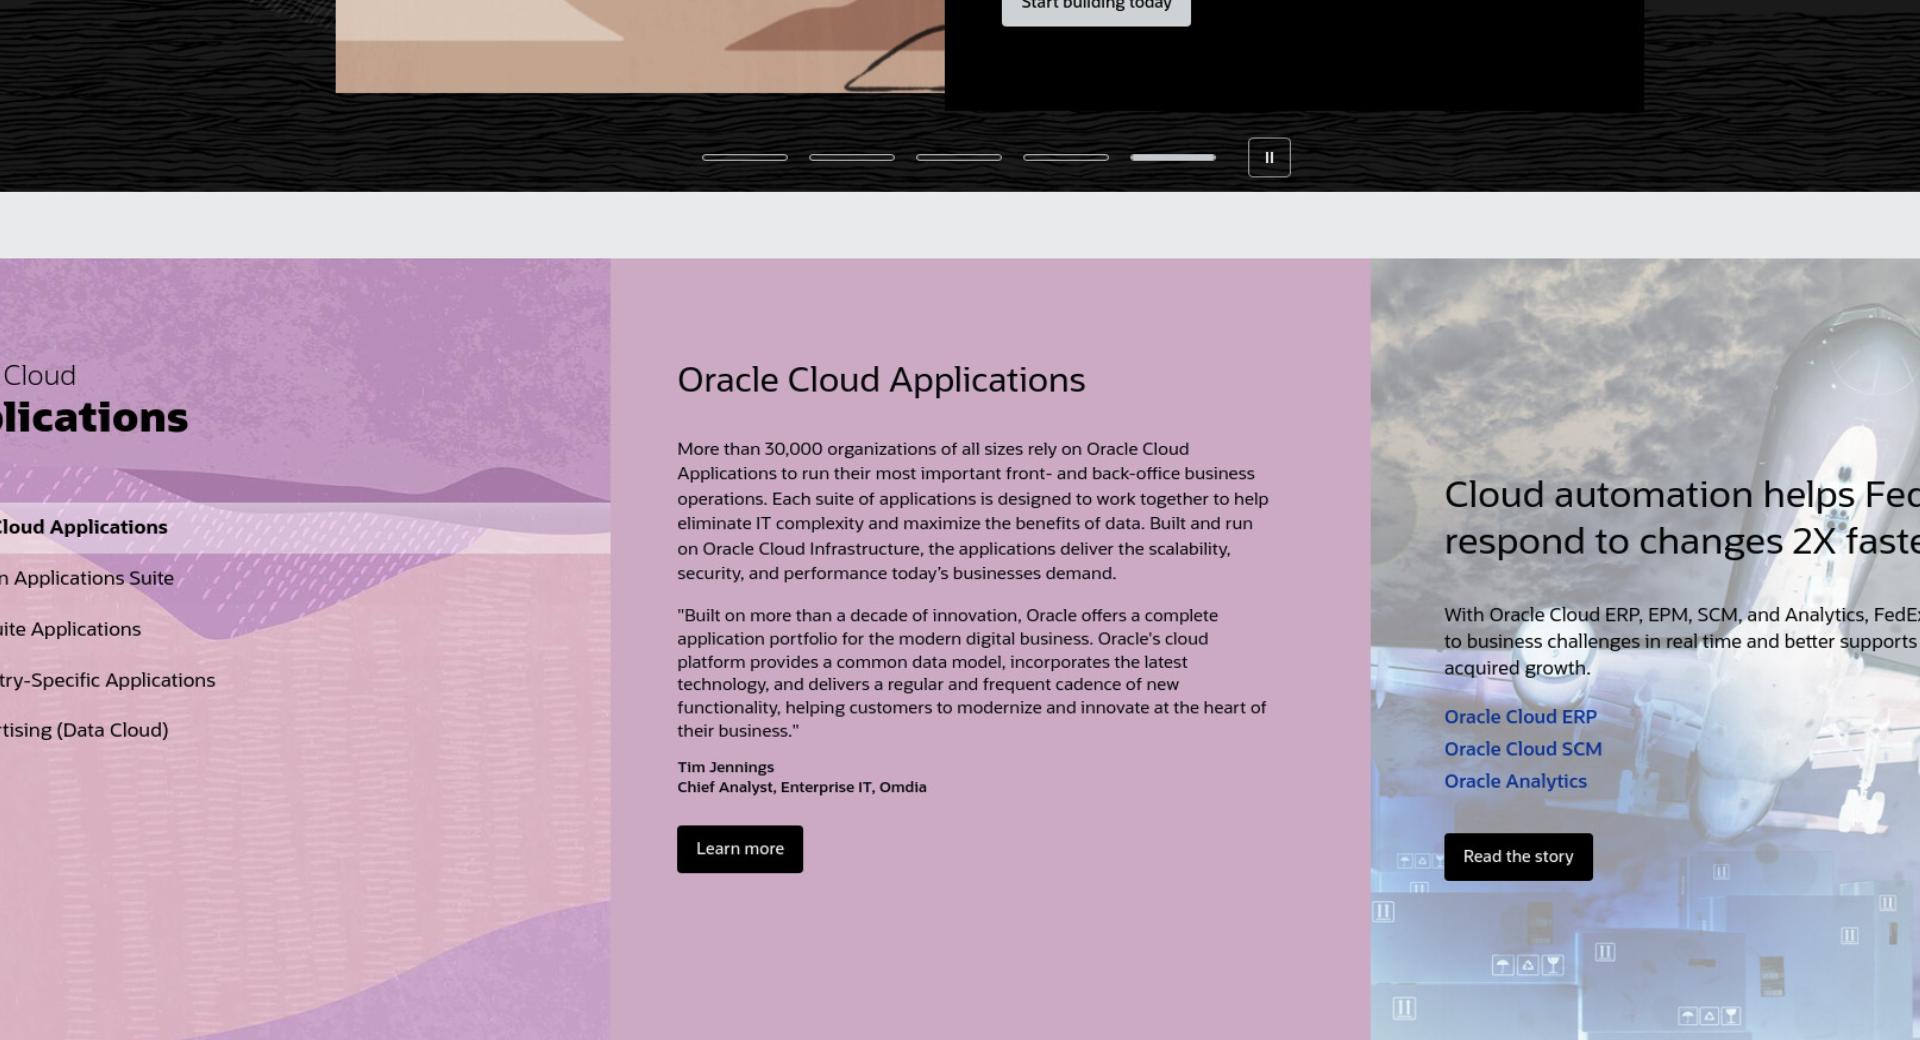Screen dimensions: 1920x1040
Task: Select the Advertising (Data Cloud) tab
Action: click(x=305, y=730)
